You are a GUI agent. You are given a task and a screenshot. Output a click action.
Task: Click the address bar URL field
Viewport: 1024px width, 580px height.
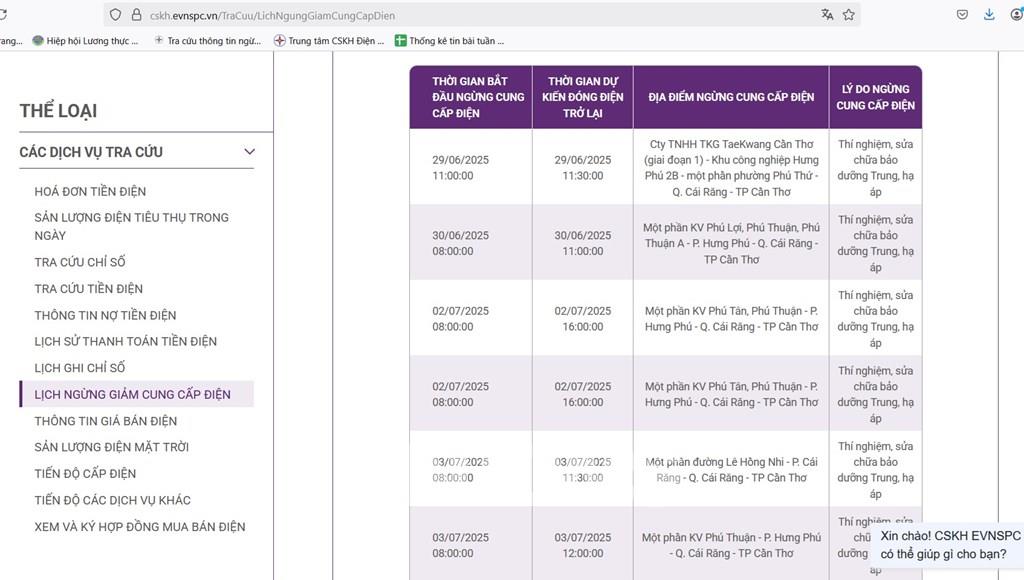(480, 15)
